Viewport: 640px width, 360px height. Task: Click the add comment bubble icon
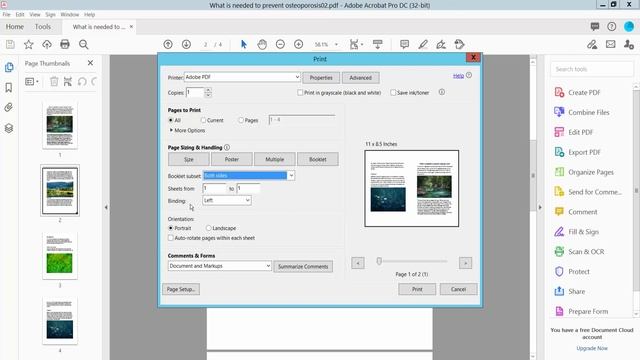pyautogui.click(x=404, y=44)
